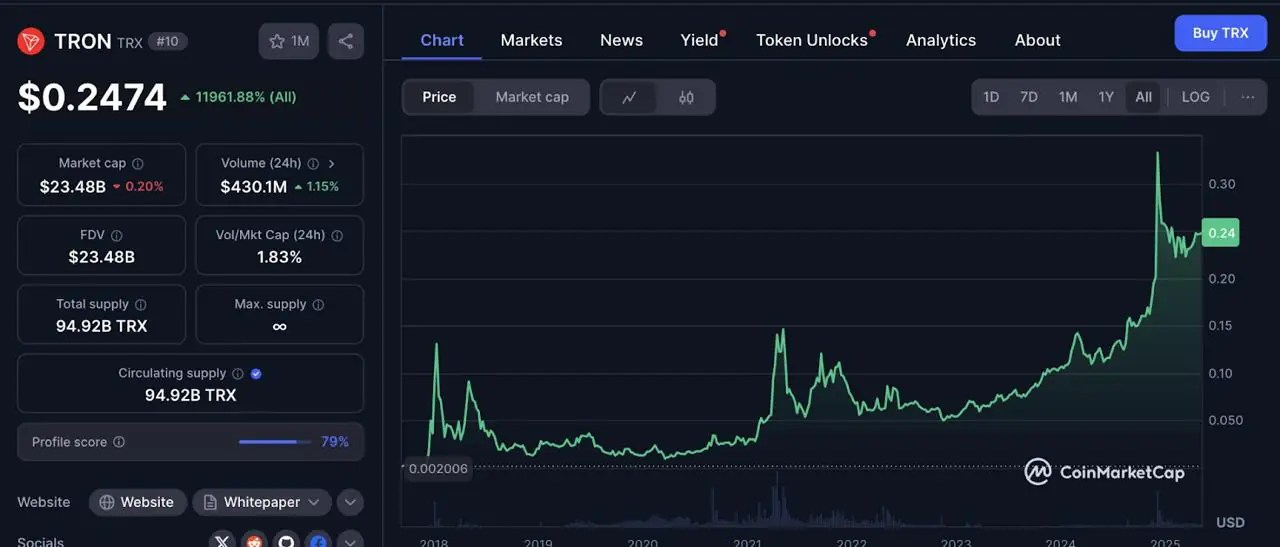Toggle the LOG scale on chart

point(1195,97)
